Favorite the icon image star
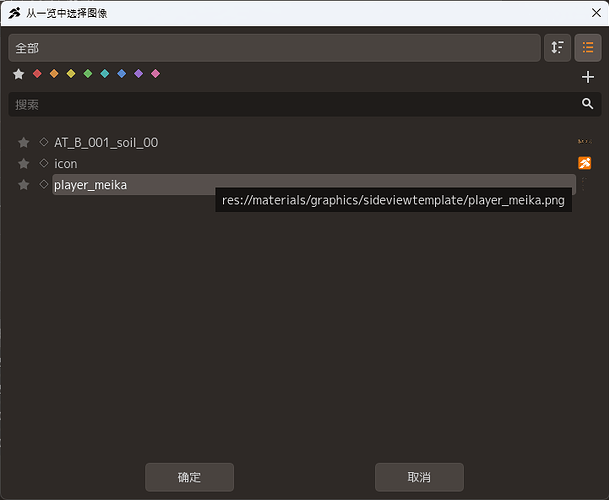609x500 pixels. 24,164
